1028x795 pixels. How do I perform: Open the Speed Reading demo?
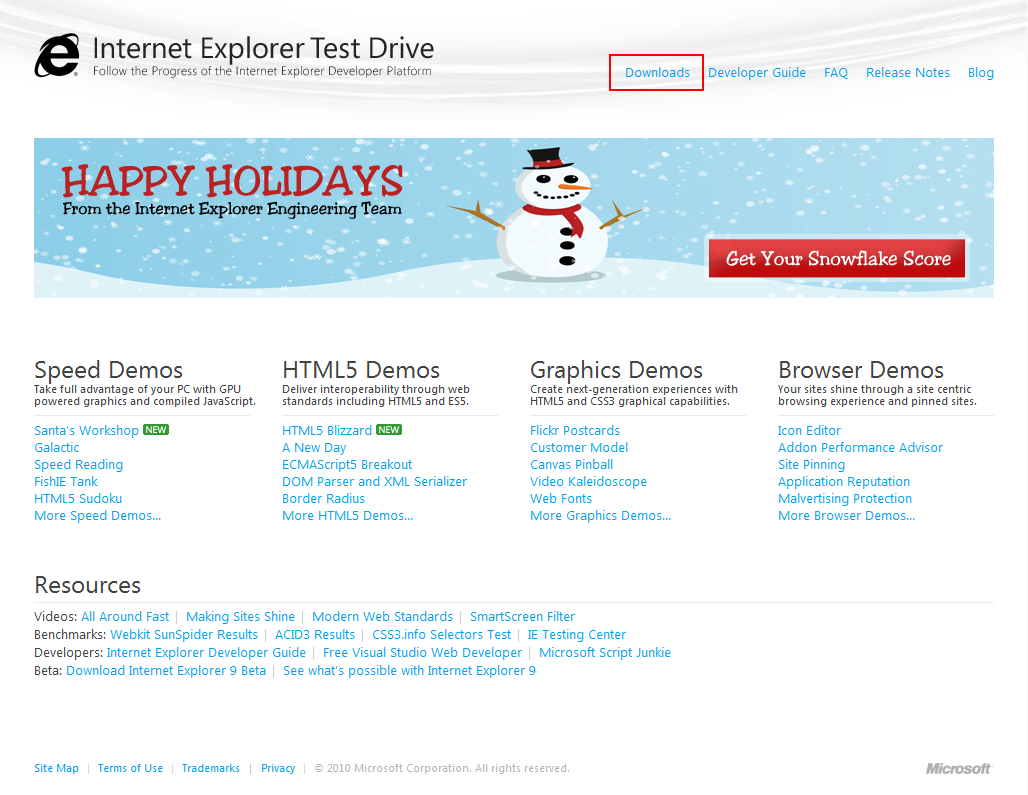coord(79,465)
